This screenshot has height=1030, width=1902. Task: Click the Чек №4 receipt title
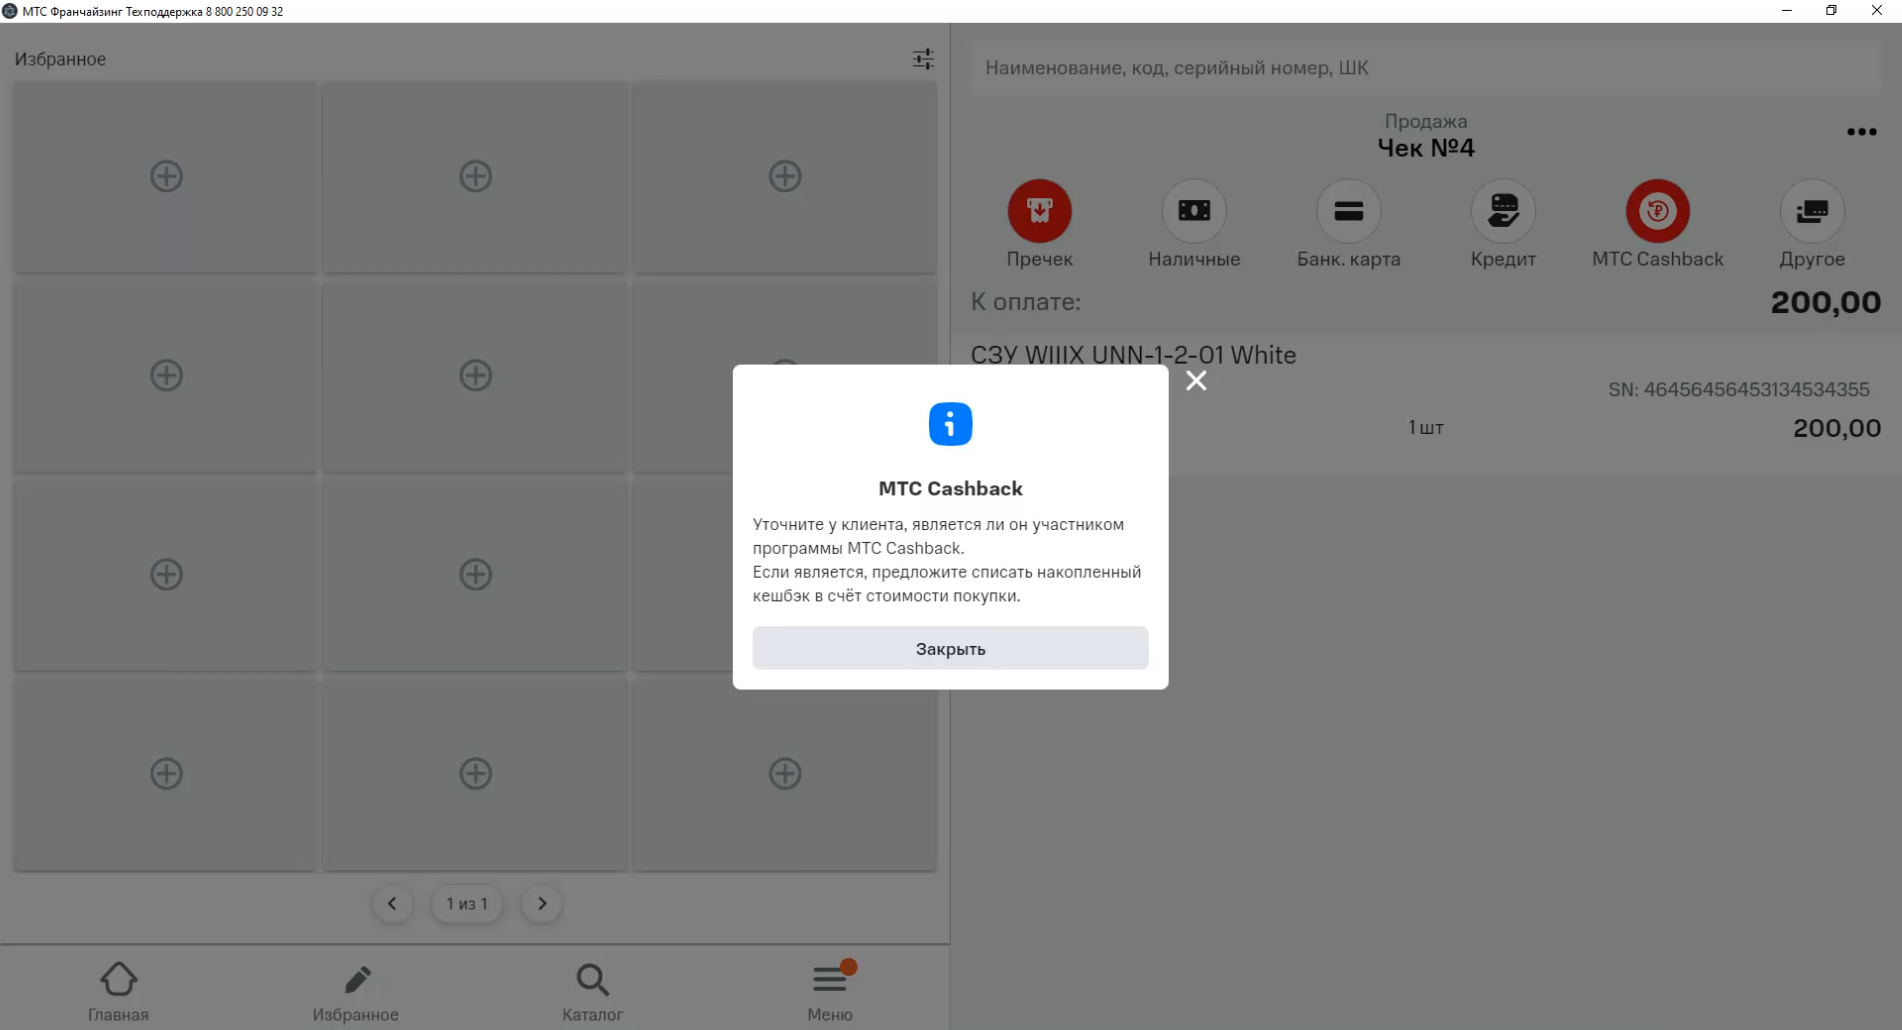pos(1425,148)
